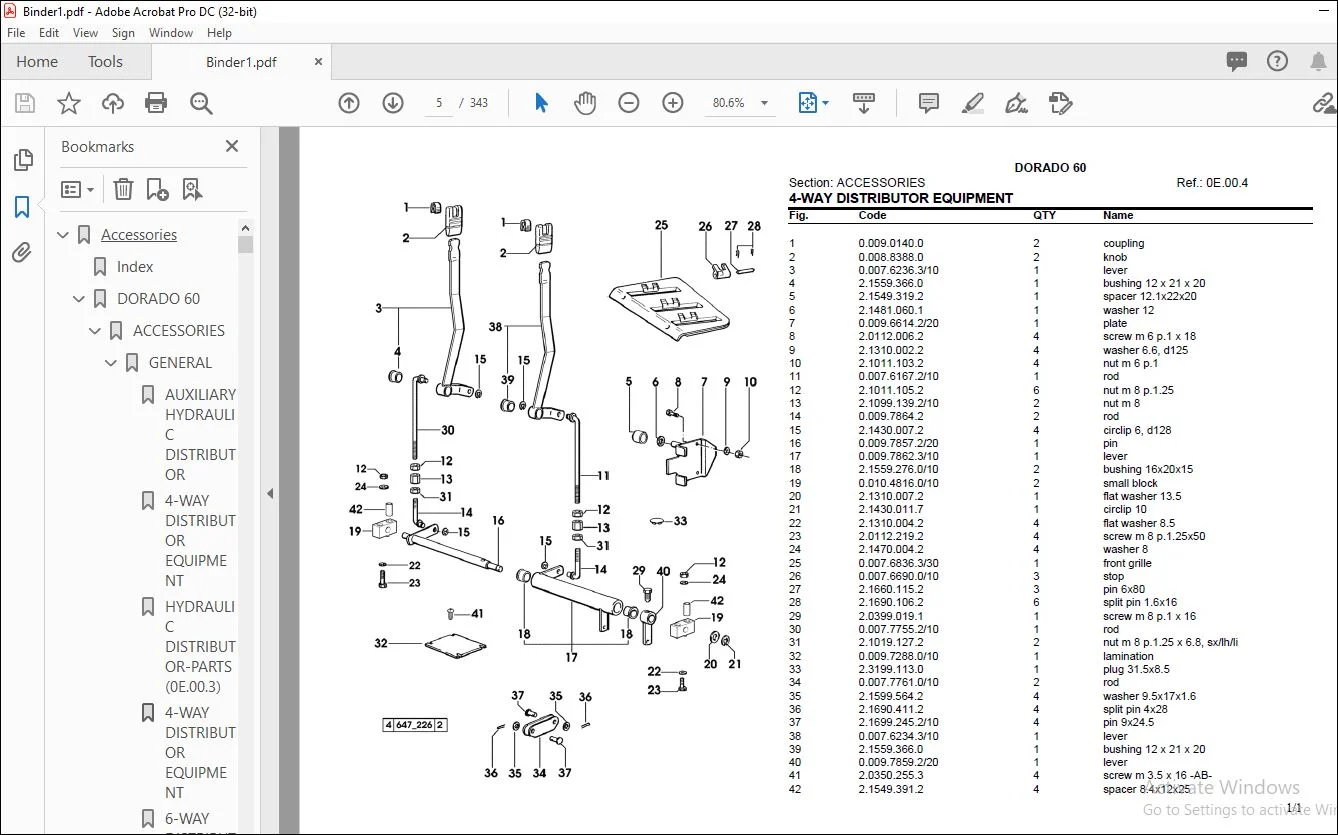Open the find text magnifier tool

click(x=201, y=103)
